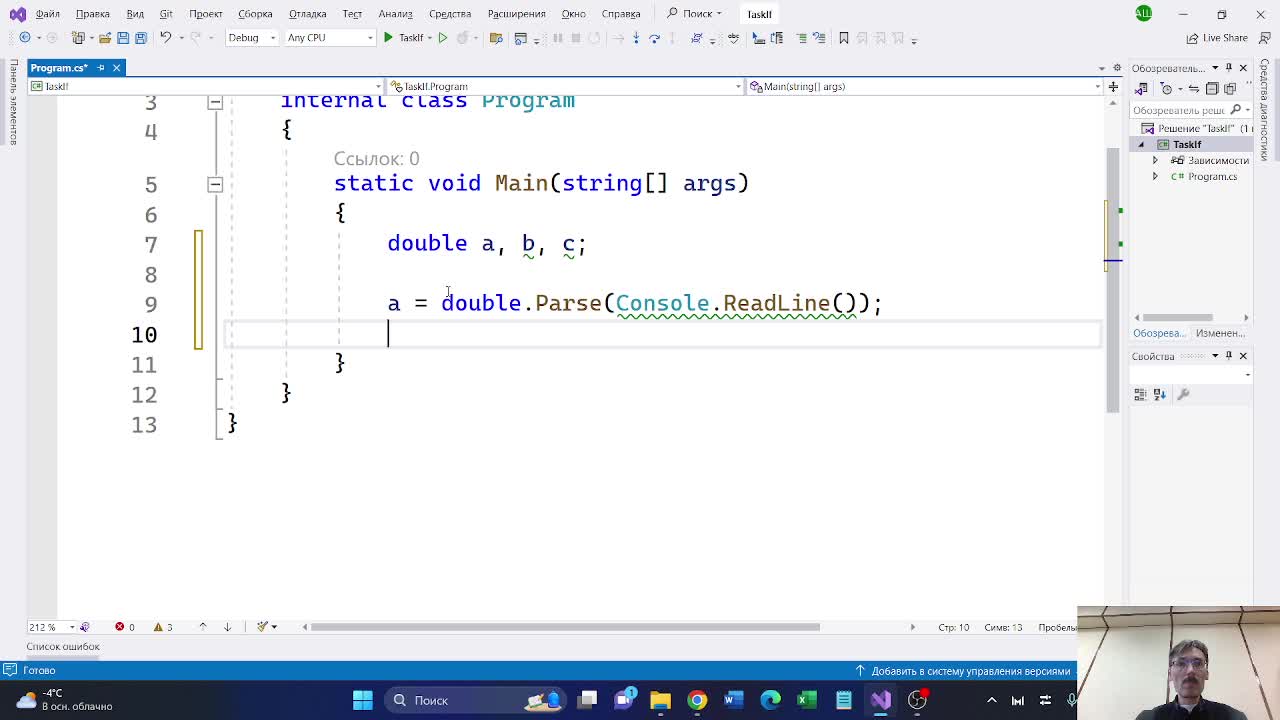The width and height of the screenshot is (1280, 720).
Task: Open the Debug configuration dropdown
Action: tap(252, 38)
